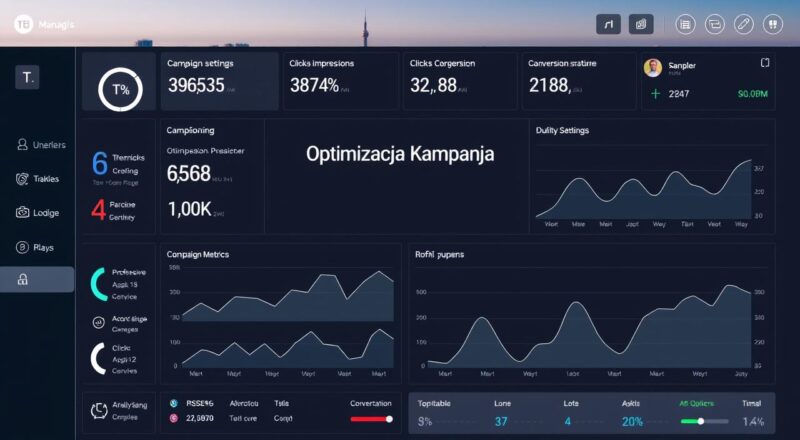The width and height of the screenshot is (800, 440).
Task: Open the Lodige sidebar item
Action: 37,213
